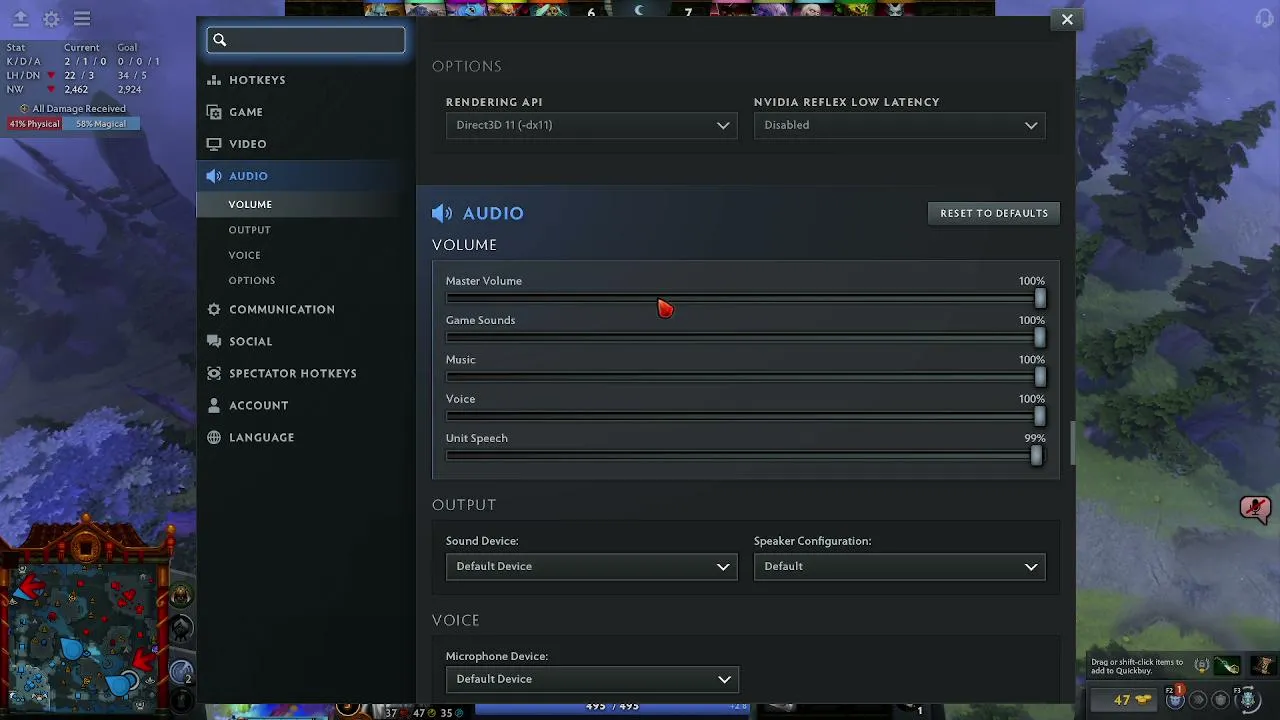This screenshot has width=1280, height=720.
Task: Open the Rendering API dropdown
Action: [x=591, y=125]
